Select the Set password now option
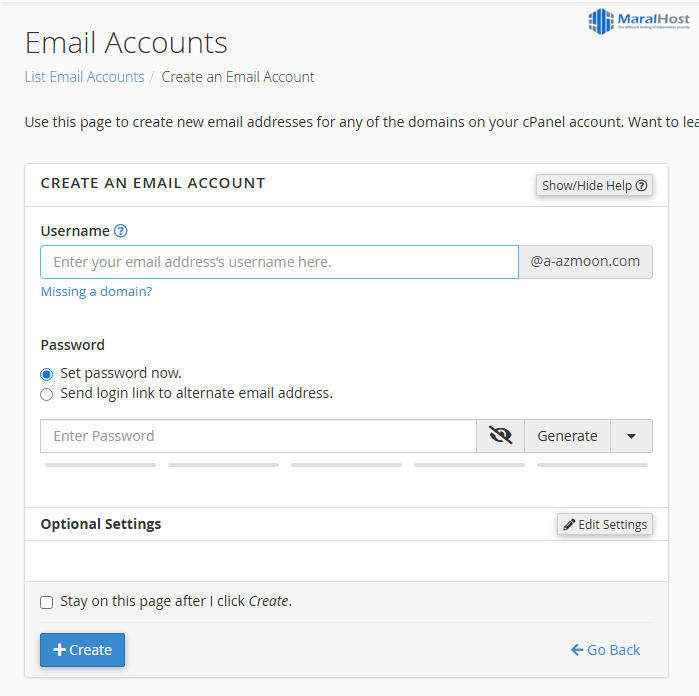 tap(47, 374)
